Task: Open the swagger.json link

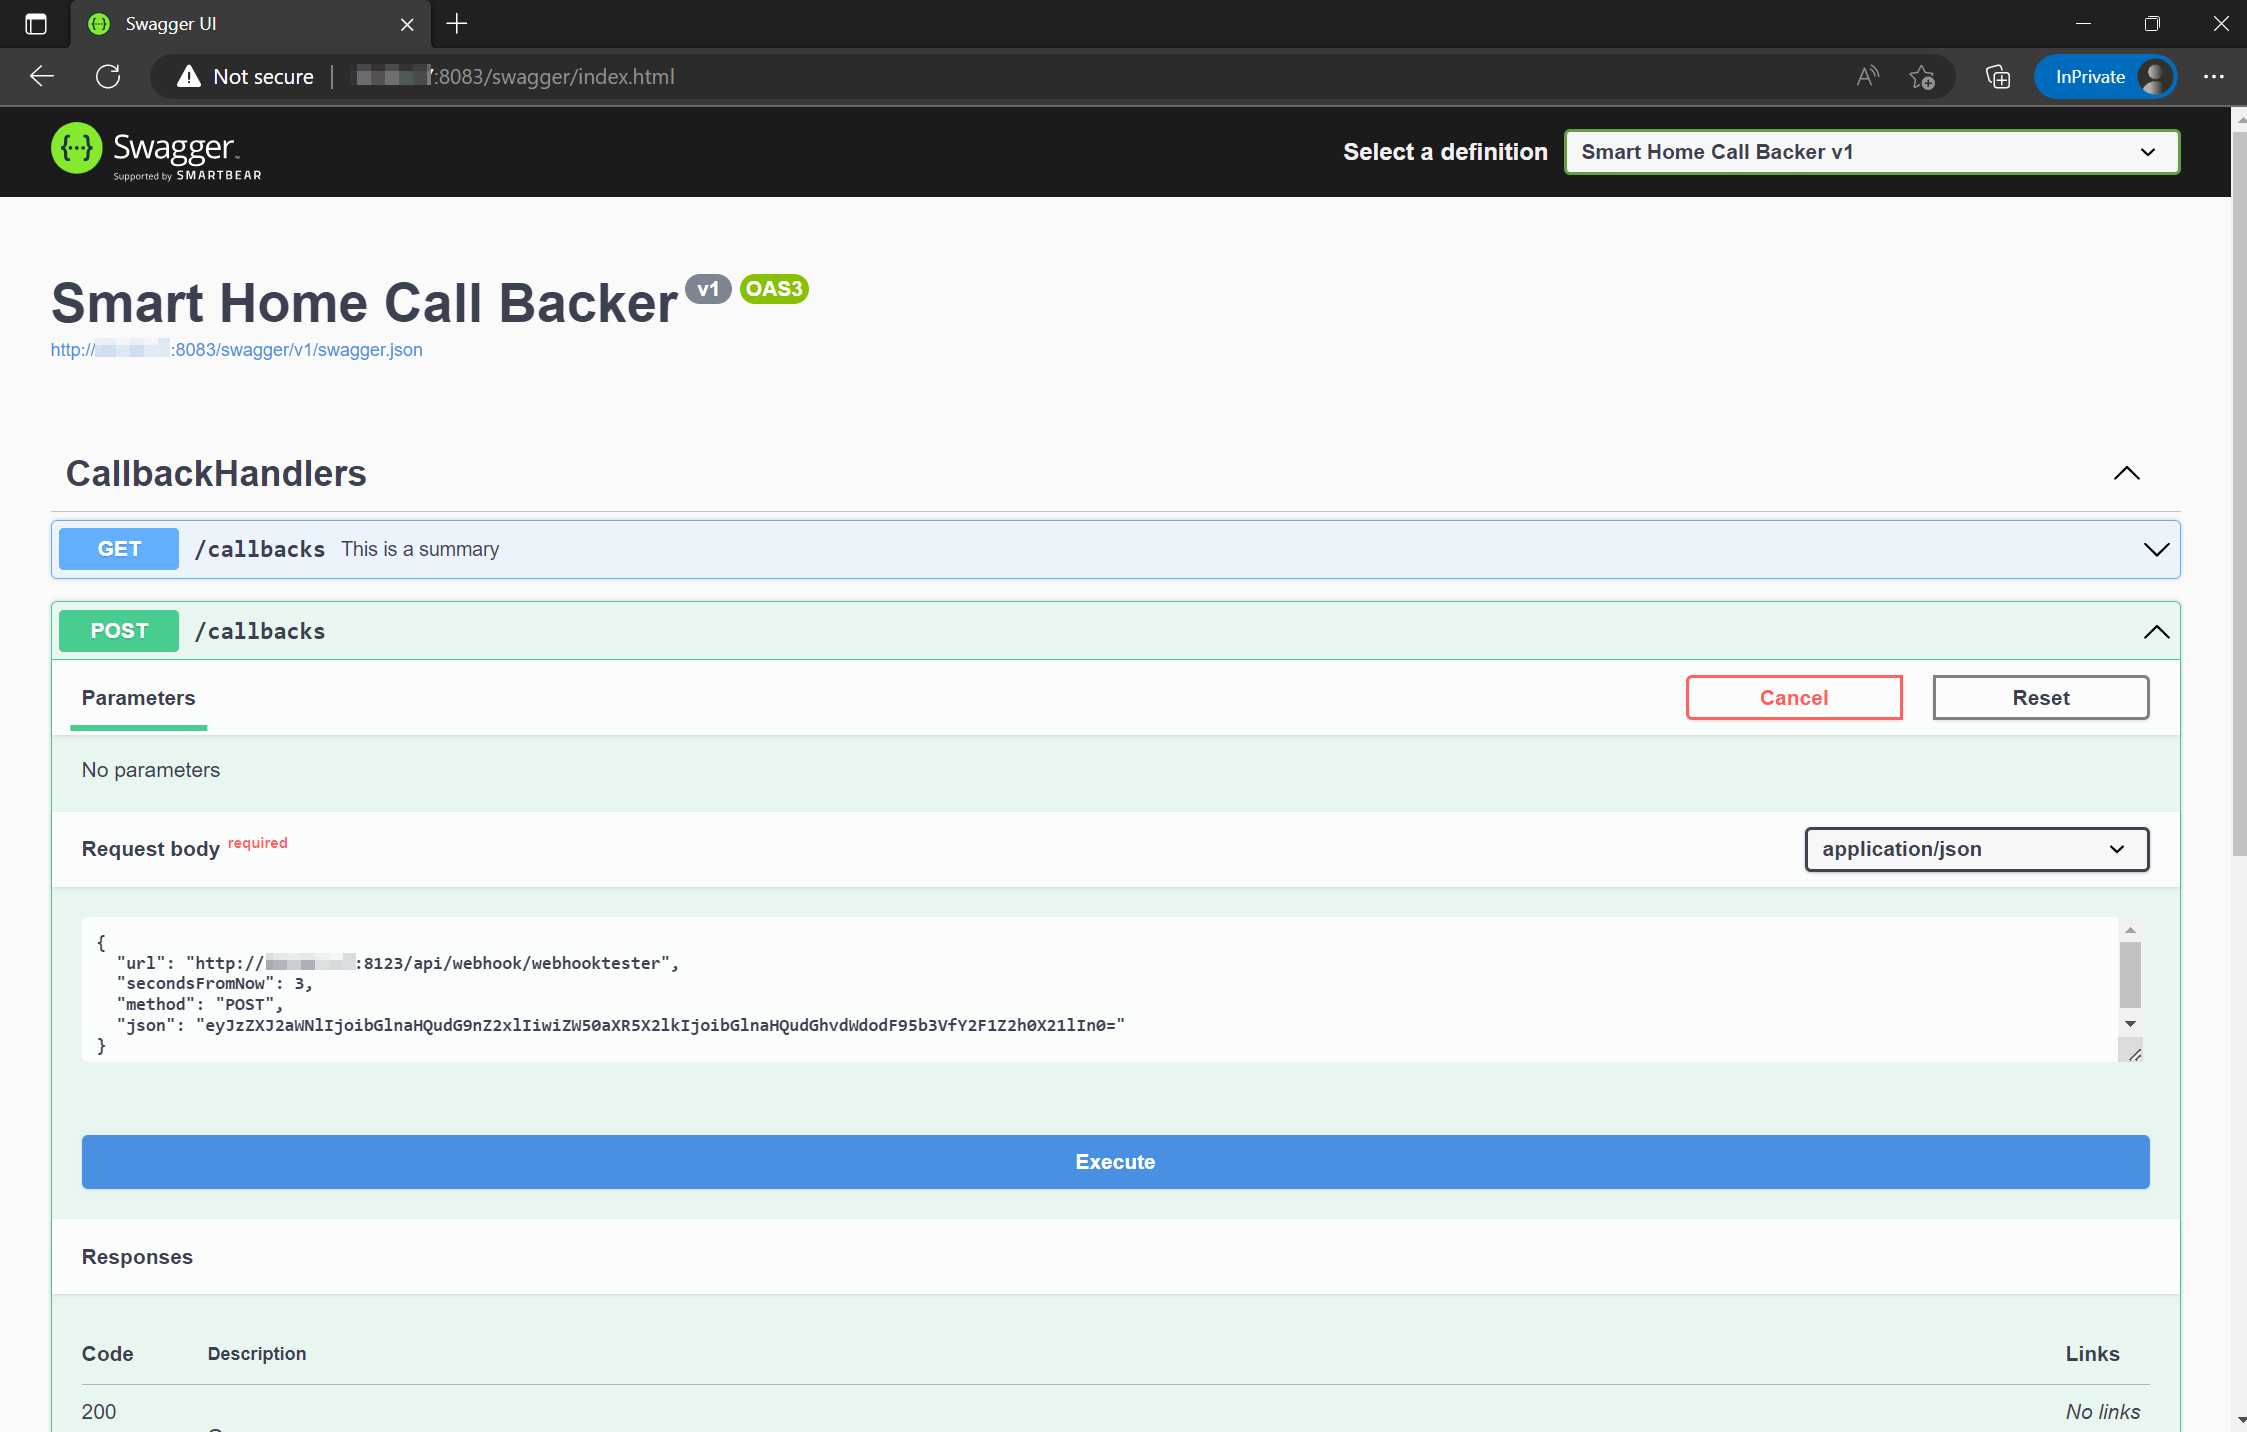Action: (x=237, y=350)
